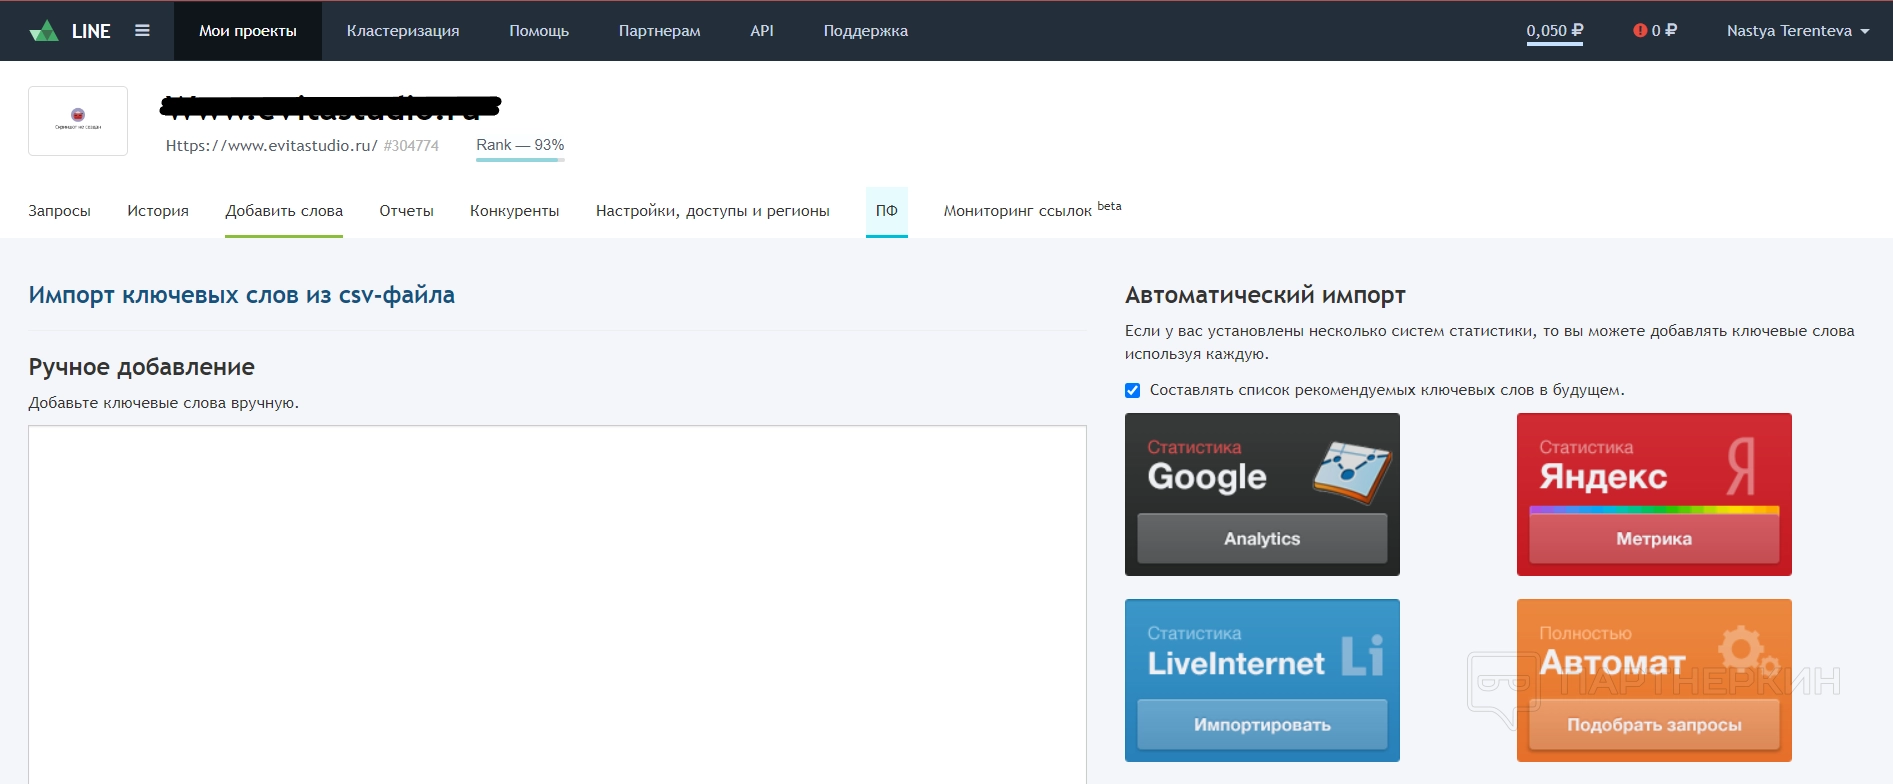Open the Импорт ключевых слов из csv-файла link
Screen dimensions: 1893x784
(242, 295)
